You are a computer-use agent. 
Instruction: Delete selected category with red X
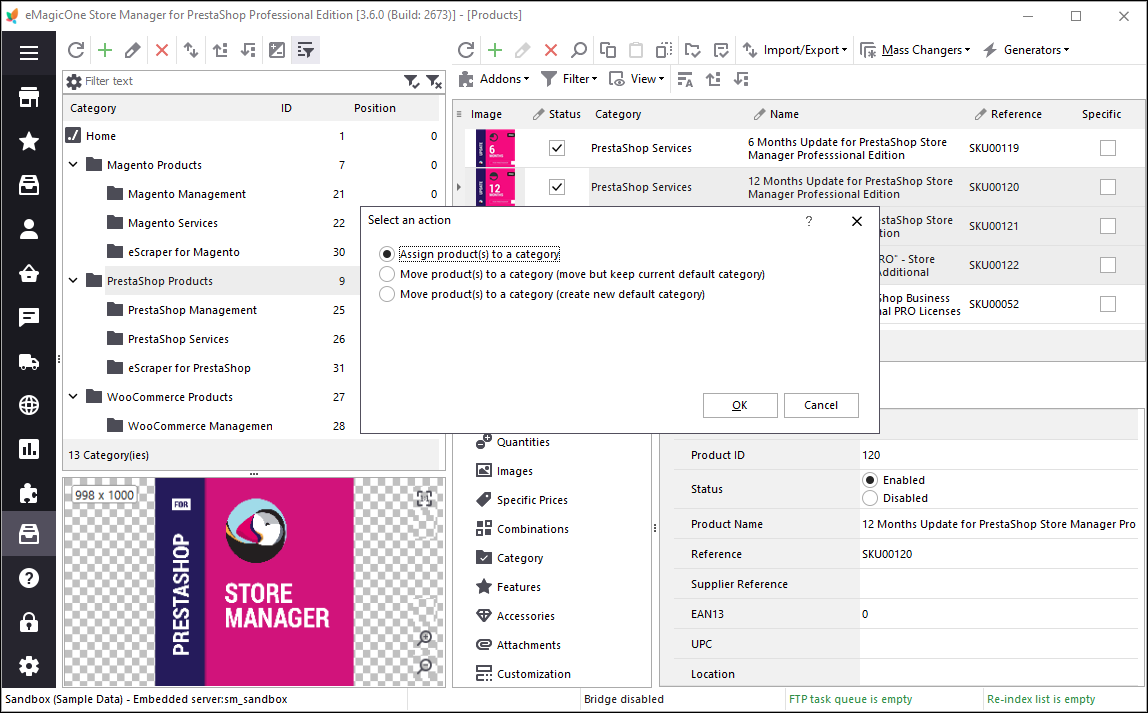(x=162, y=50)
